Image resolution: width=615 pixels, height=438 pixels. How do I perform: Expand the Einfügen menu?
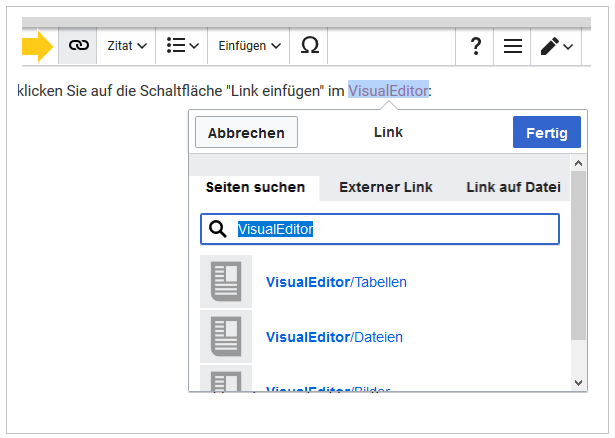[250, 46]
